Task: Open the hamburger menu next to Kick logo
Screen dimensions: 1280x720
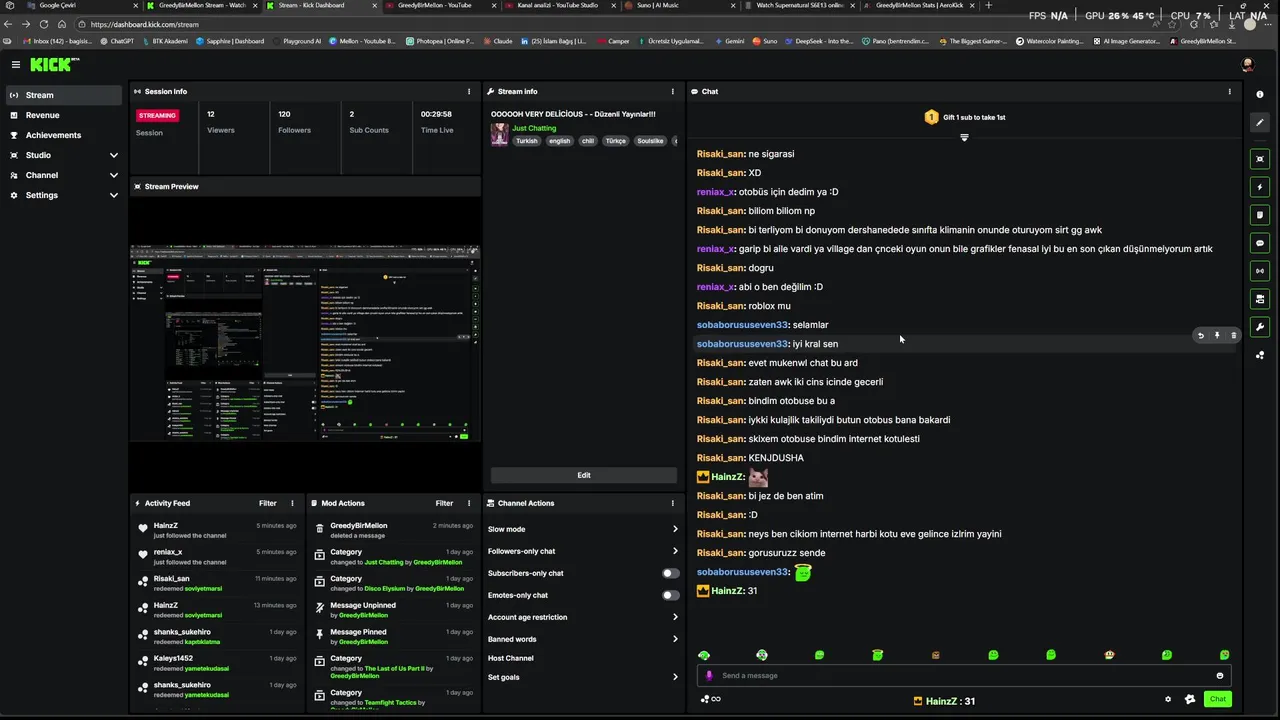Action: tap(16, 64)
